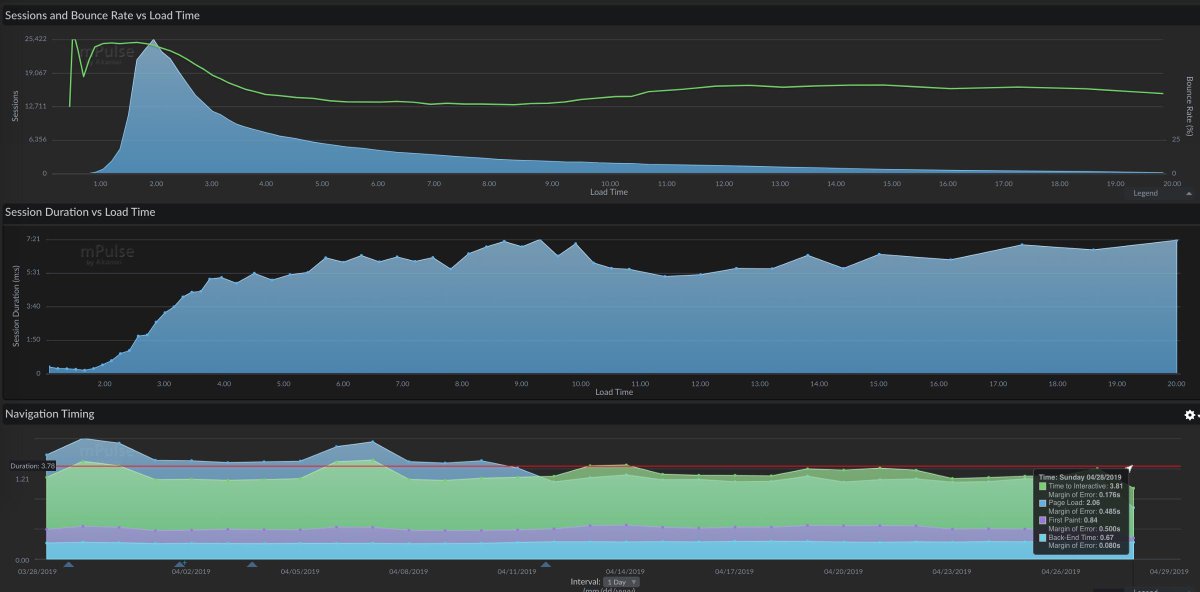Click the blue Page Load swatch in tooltip
Viewport: 1200px width, 592px height.
tap(1043, 503)
